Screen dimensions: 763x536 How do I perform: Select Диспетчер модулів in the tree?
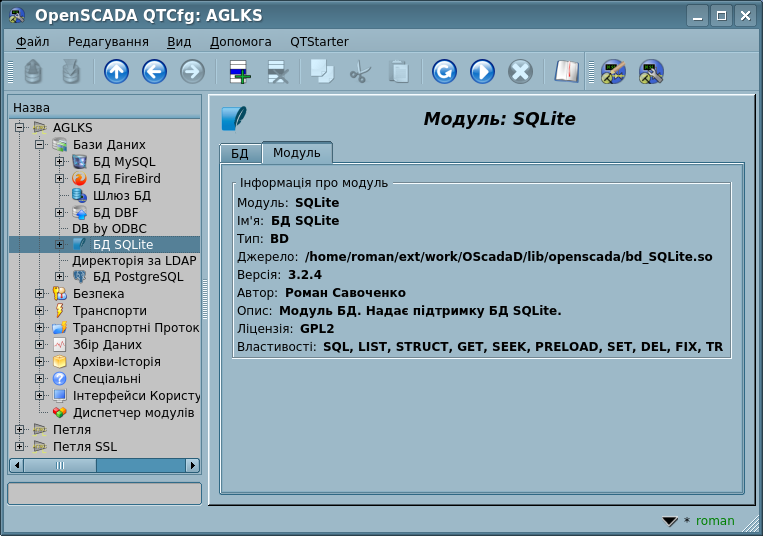(133, 412)
